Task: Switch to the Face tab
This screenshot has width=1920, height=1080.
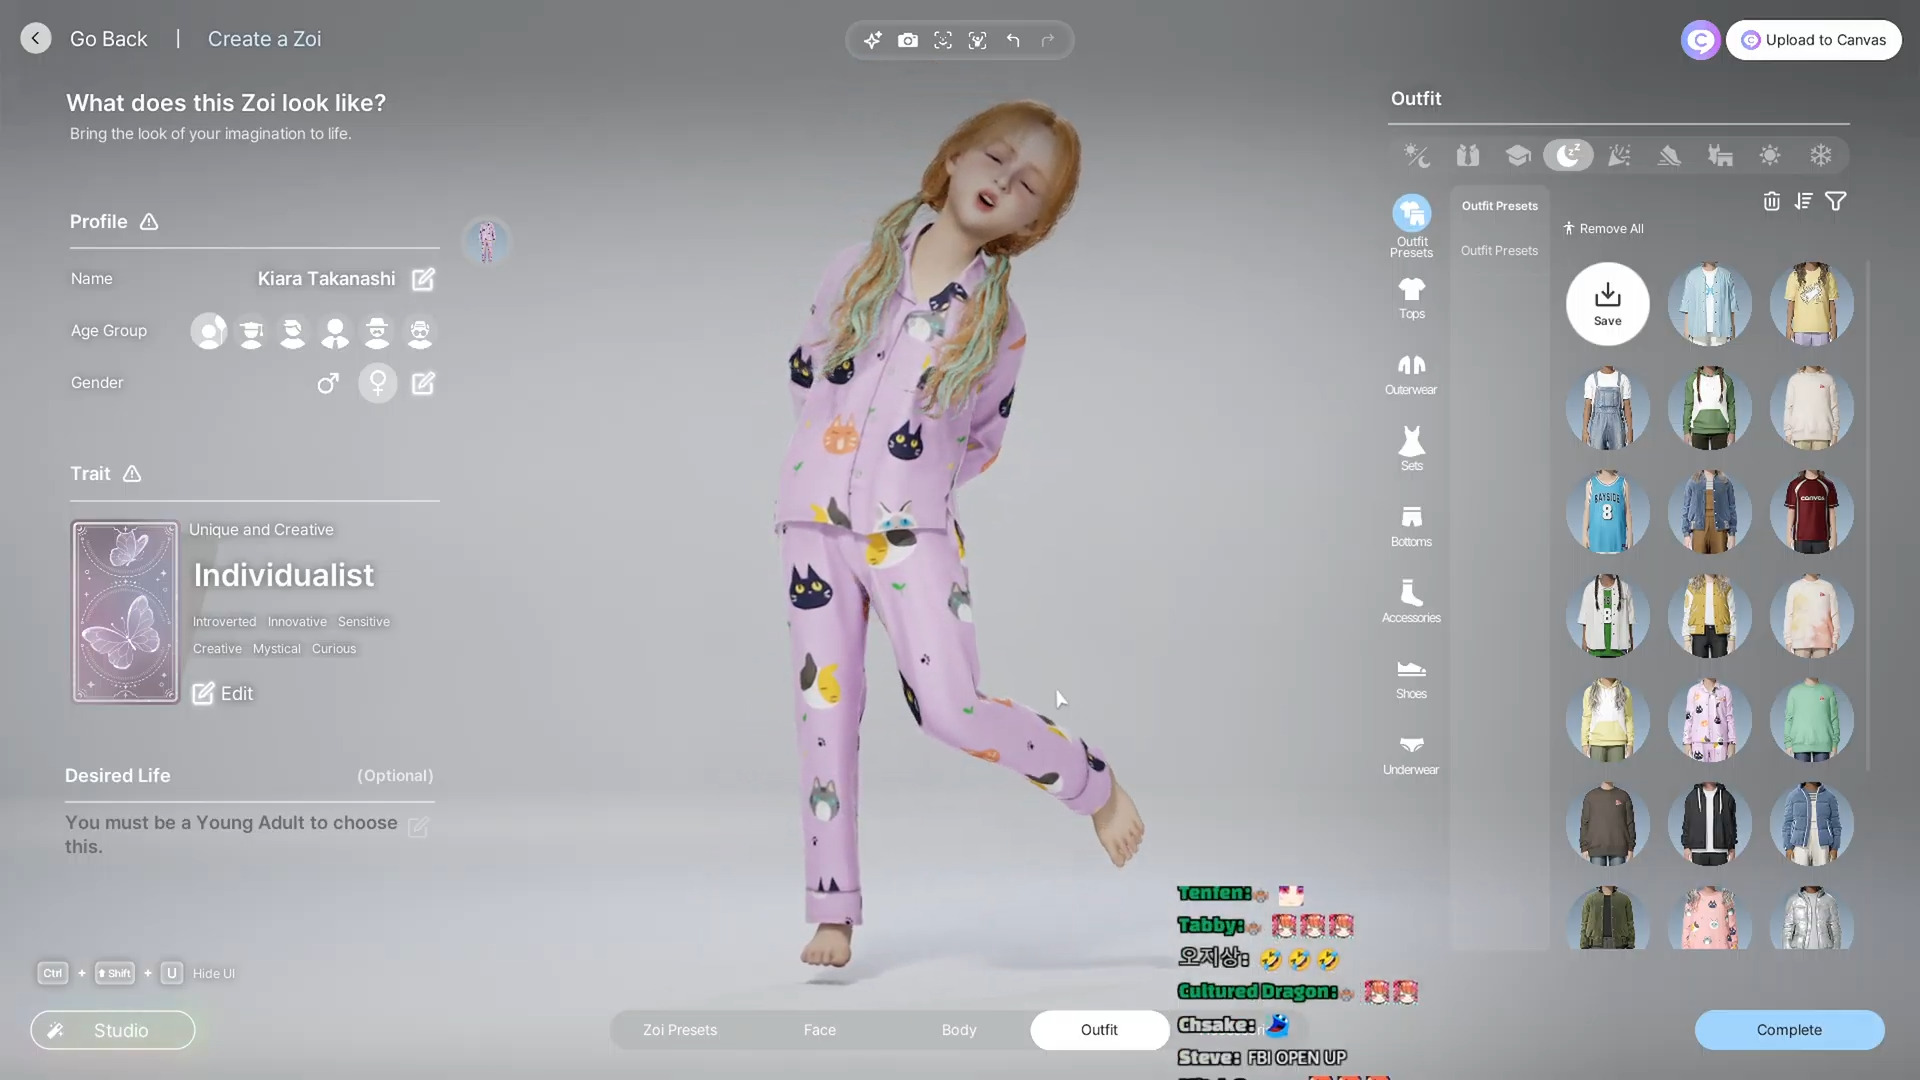Action: pyautogui.click(x=820, y=1030)
